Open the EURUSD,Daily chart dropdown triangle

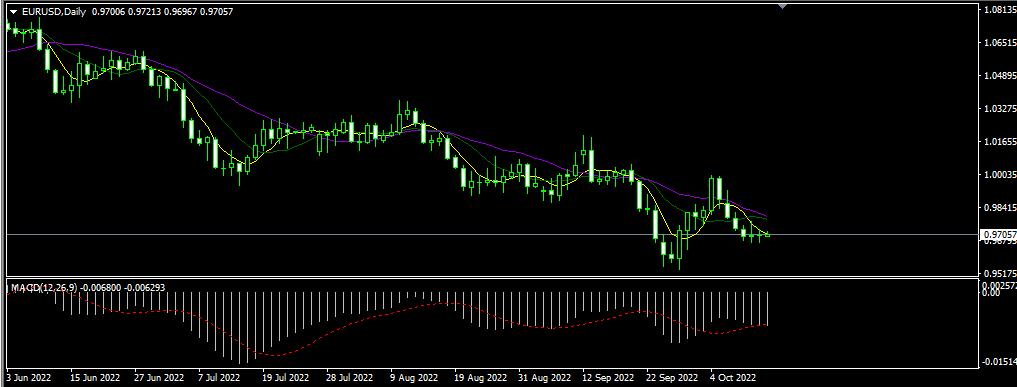coord(13,12)
